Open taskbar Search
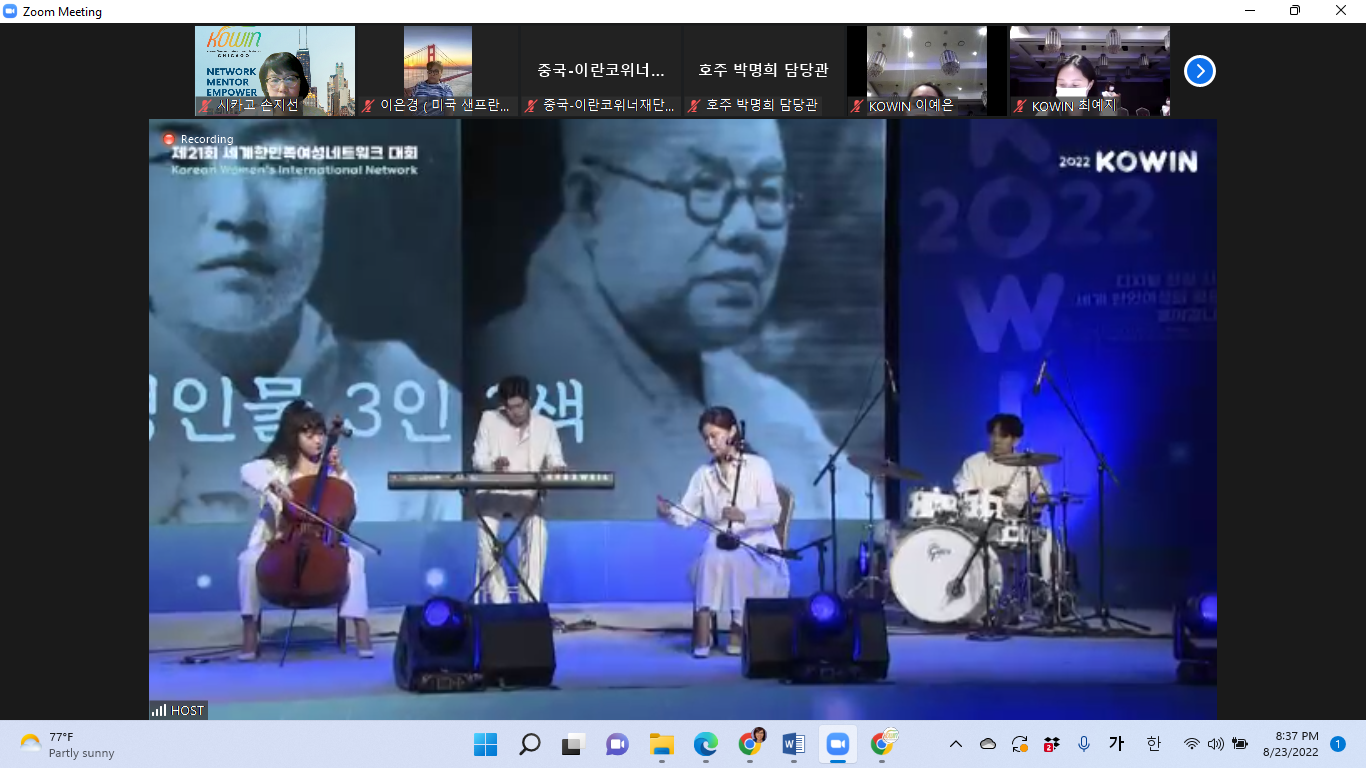This screenshot has width=1366, height=768. click(x=529, y=744)
